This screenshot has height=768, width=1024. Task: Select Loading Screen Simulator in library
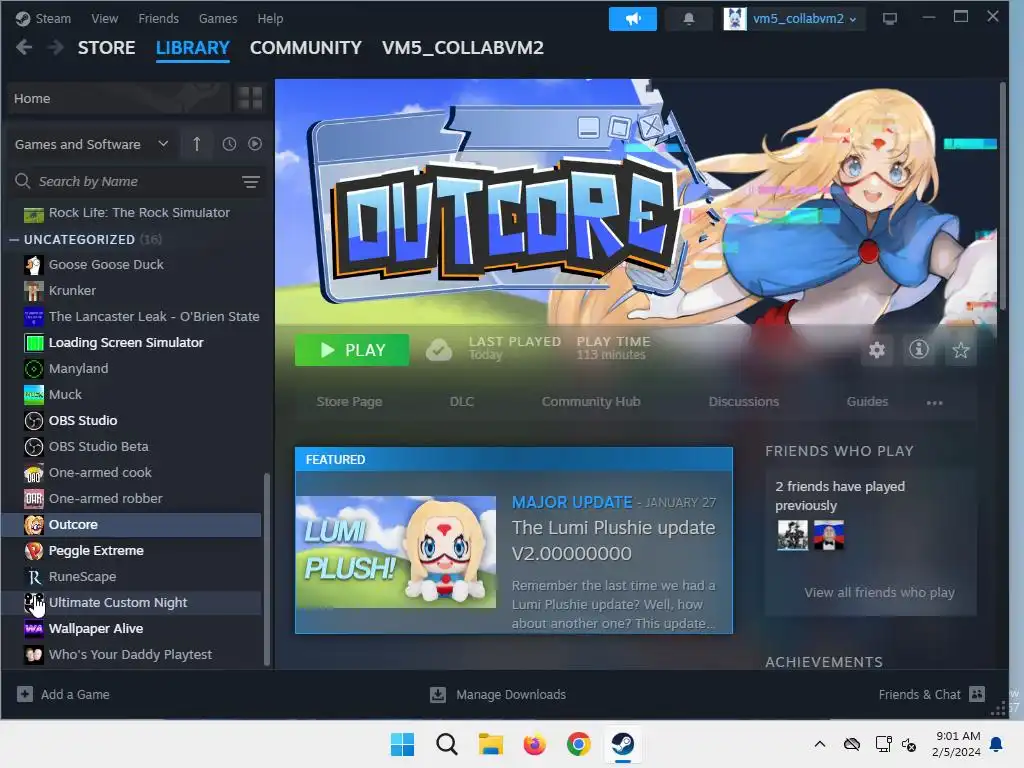pyautogui.click(x=131, y=343)
